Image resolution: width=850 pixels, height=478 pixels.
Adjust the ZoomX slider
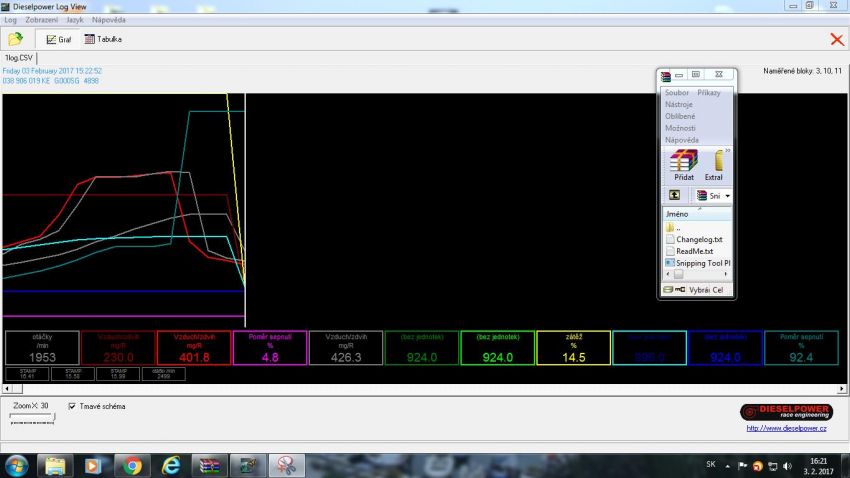[x=32, y=417]
